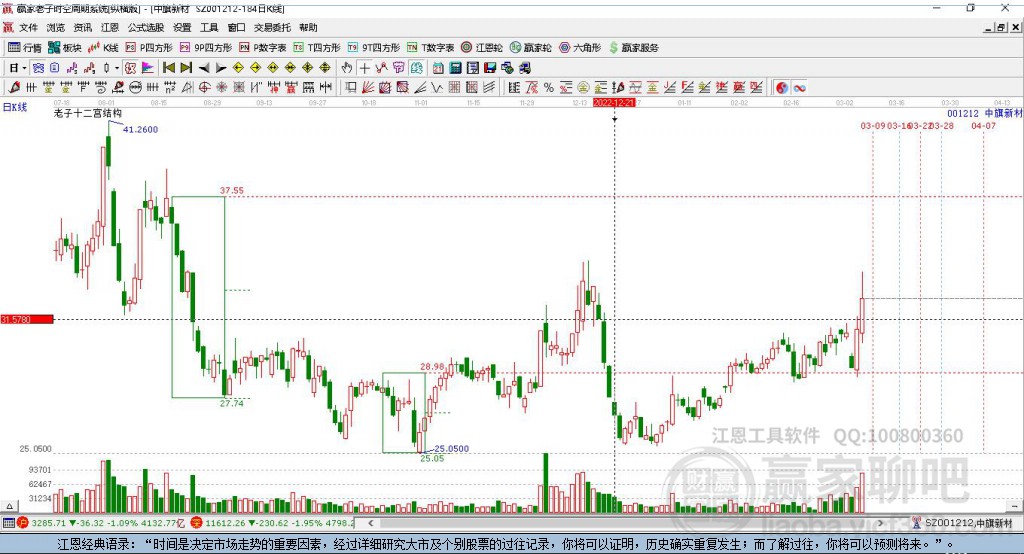Click the 日K线 chart label
This screenshot has height=554, width=1024.
click(x=14, y=107)
